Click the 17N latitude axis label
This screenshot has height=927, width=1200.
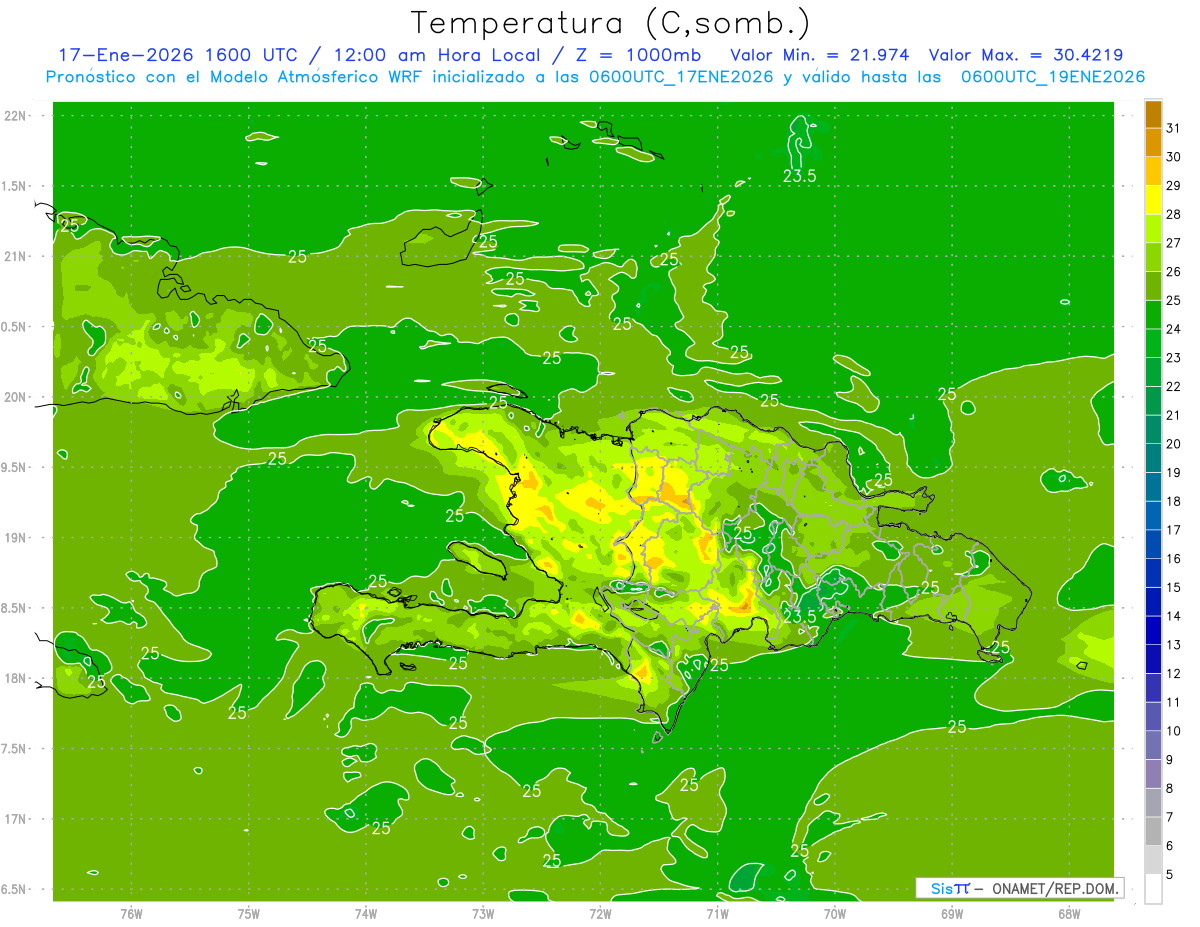17,819
